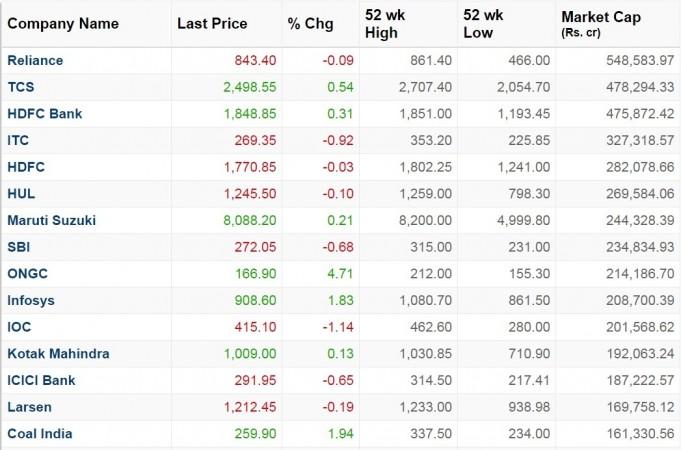Open the ITC company link
Viewport: 681px width, 450px height.
click(18, 140)
